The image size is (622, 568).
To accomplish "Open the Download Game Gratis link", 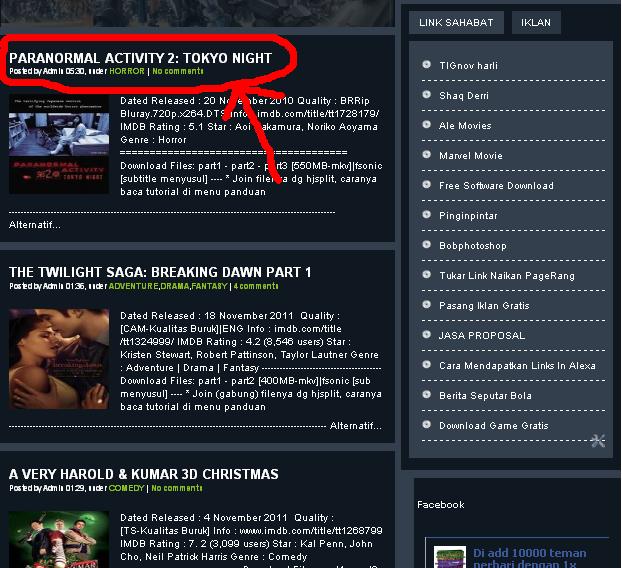I will pyautogui.click(x=494, y=426).
